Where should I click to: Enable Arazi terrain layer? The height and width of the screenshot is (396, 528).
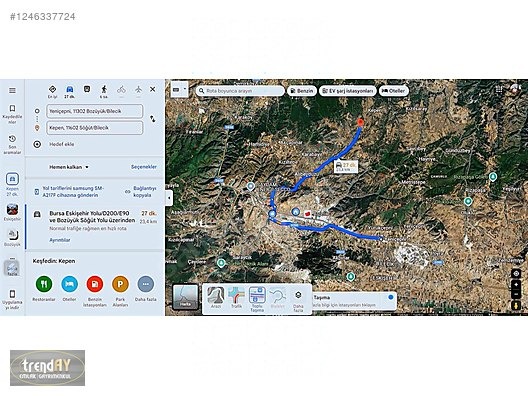coord(216,298)
